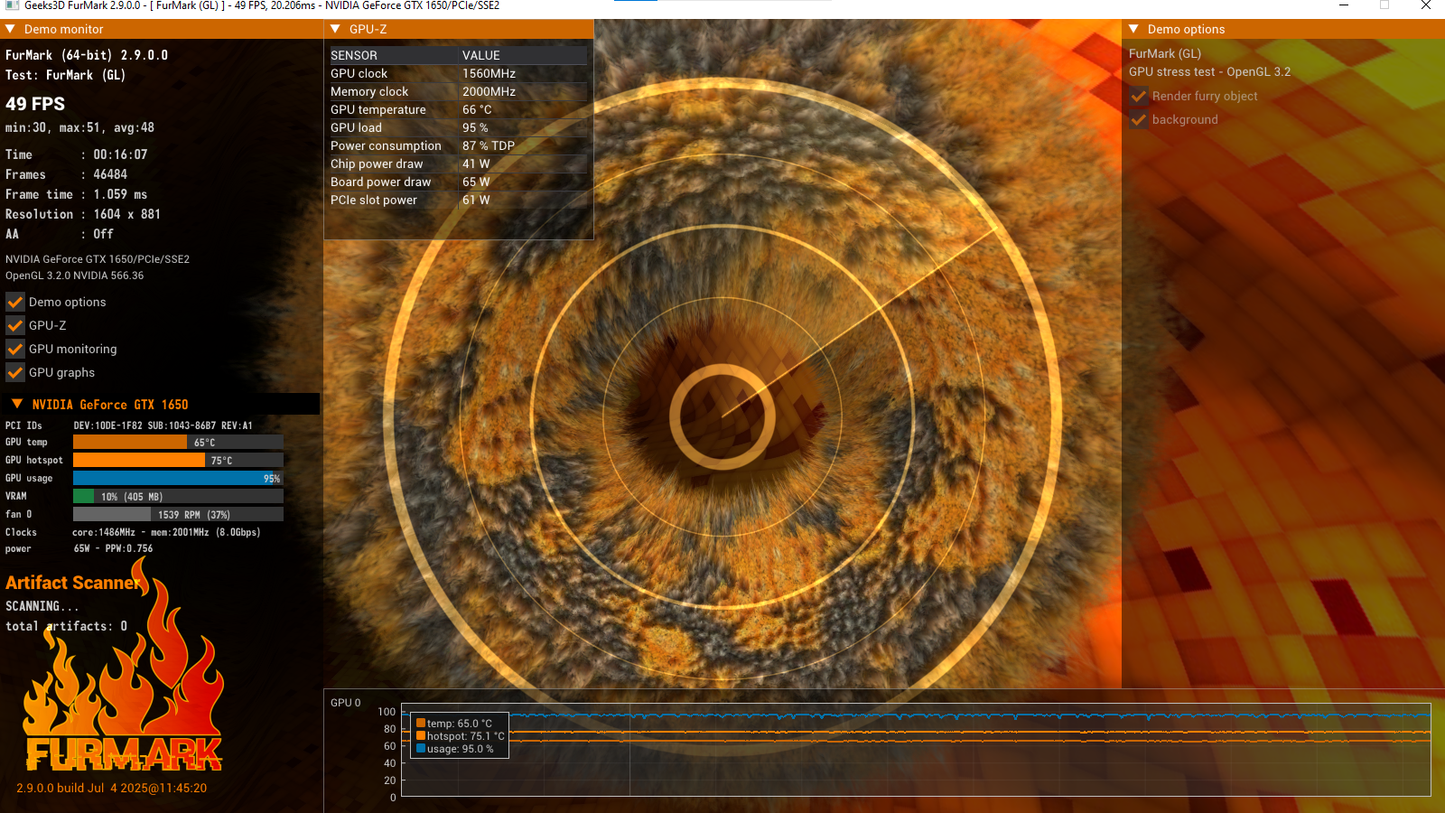Collapse the Demo options panel triangle
Screen dimensions: 1445x813
coord(1134,30)
